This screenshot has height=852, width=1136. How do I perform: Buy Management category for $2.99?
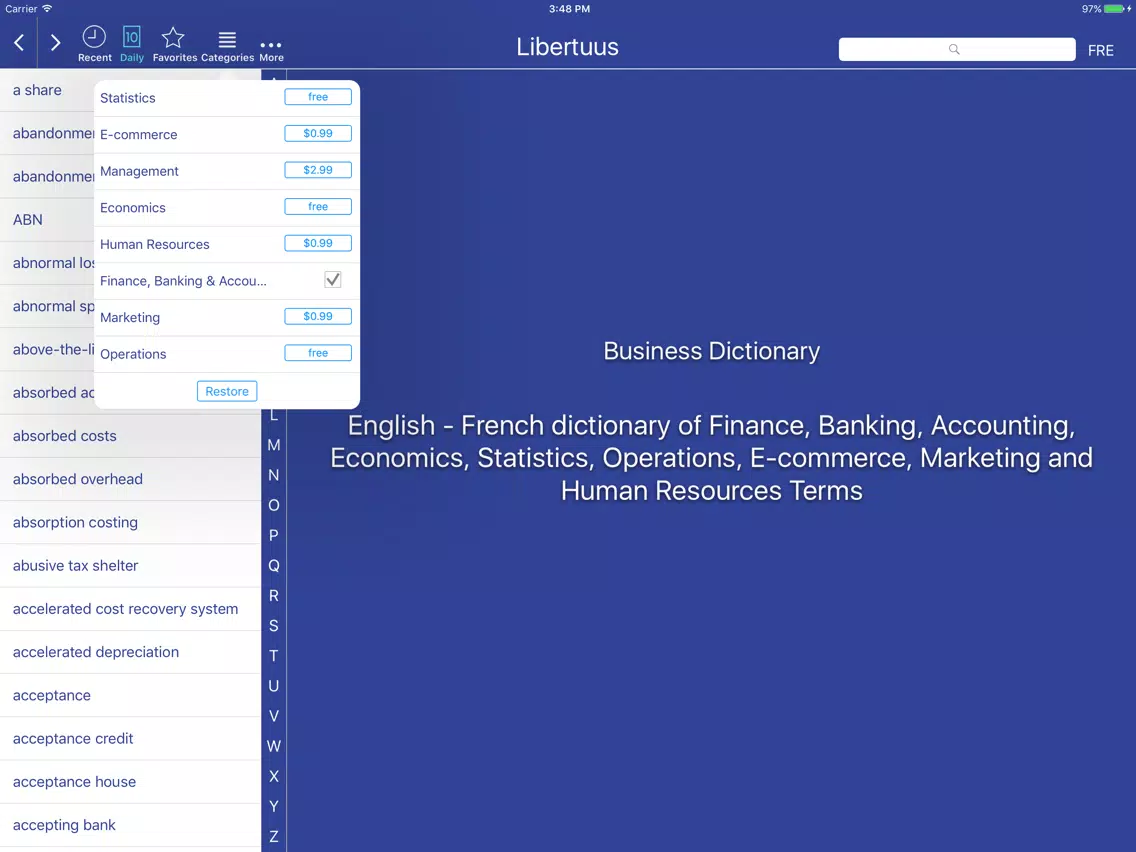pos(317,170)
